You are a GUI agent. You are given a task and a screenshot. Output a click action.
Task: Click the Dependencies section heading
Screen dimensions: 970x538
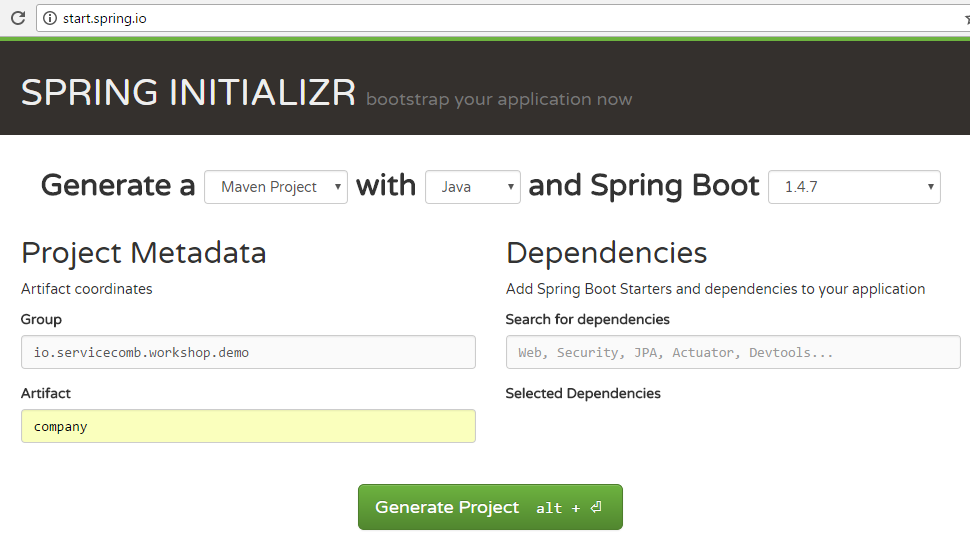[606, 253]
